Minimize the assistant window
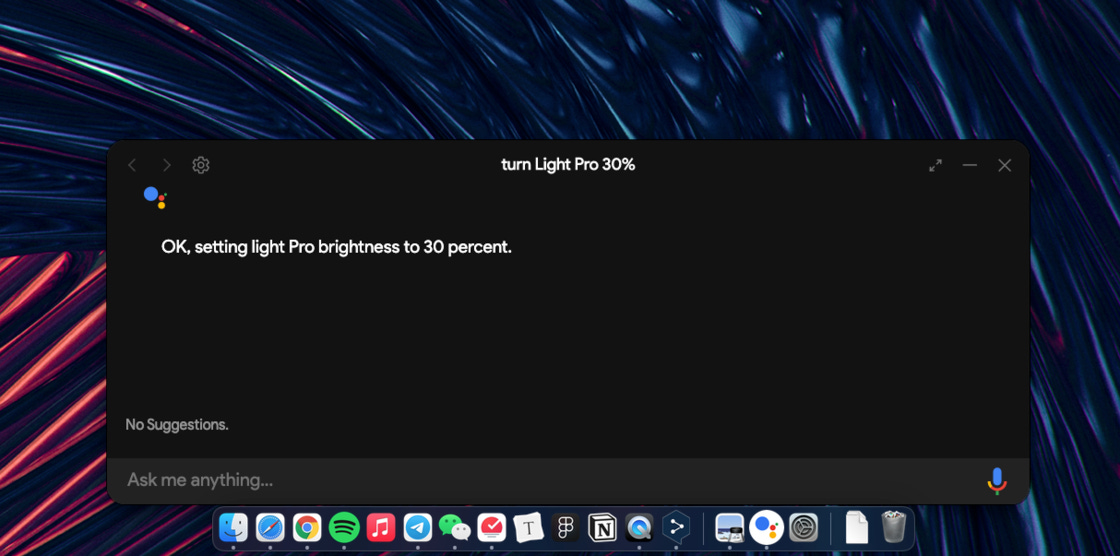Screen dimensions: 1120x556 point(969,165)
